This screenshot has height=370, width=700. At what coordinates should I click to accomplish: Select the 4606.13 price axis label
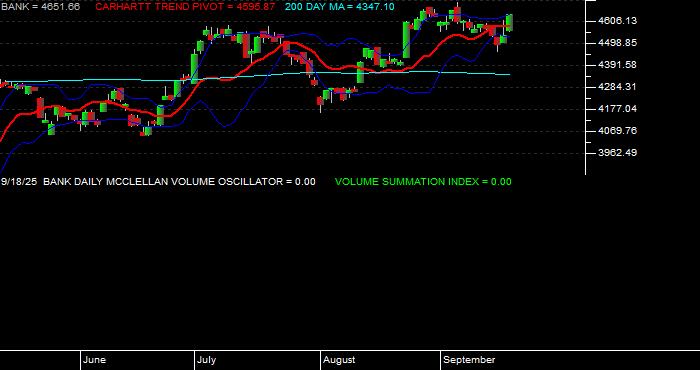(x=617, y=21)
